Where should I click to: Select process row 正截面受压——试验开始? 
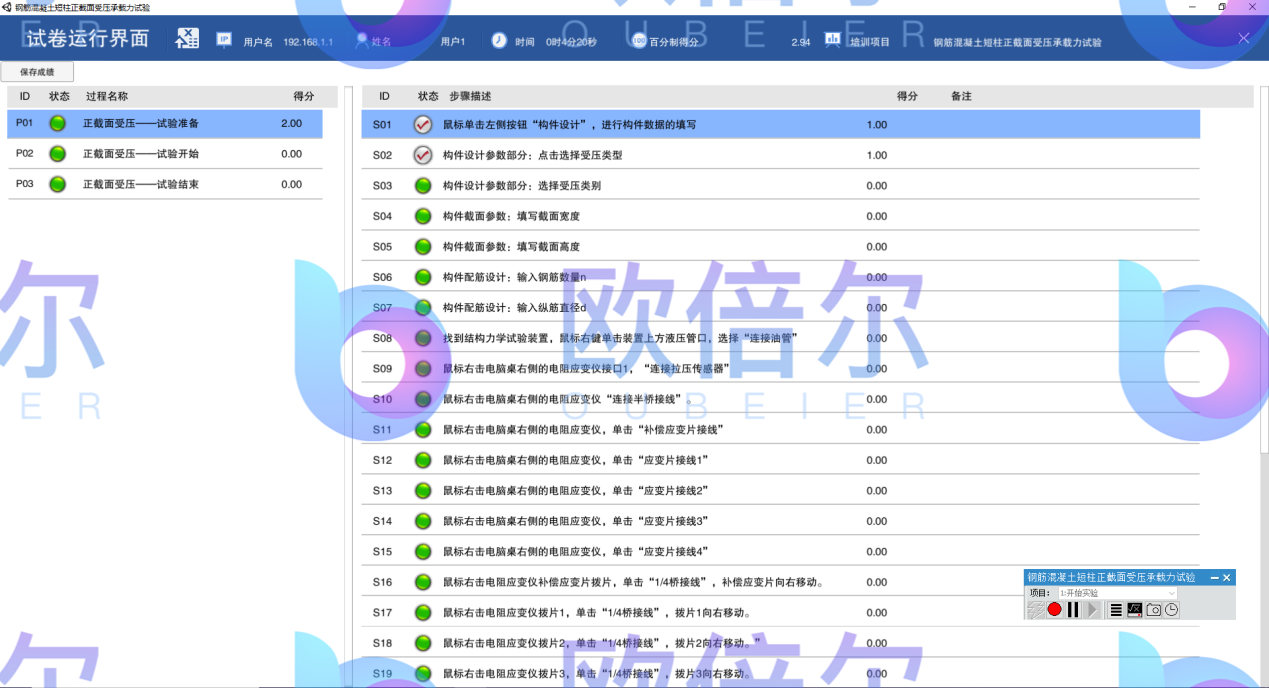pos(165,154)
